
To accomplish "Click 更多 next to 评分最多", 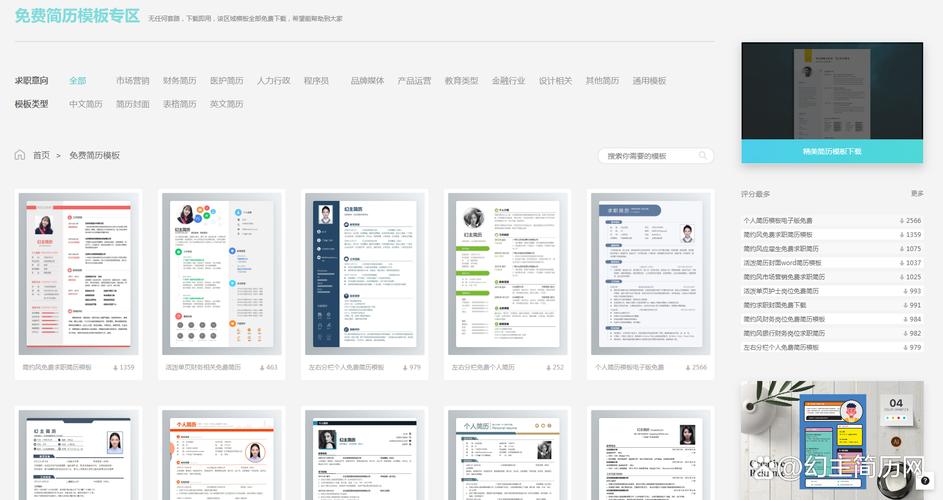I will [x=917, y=194].
